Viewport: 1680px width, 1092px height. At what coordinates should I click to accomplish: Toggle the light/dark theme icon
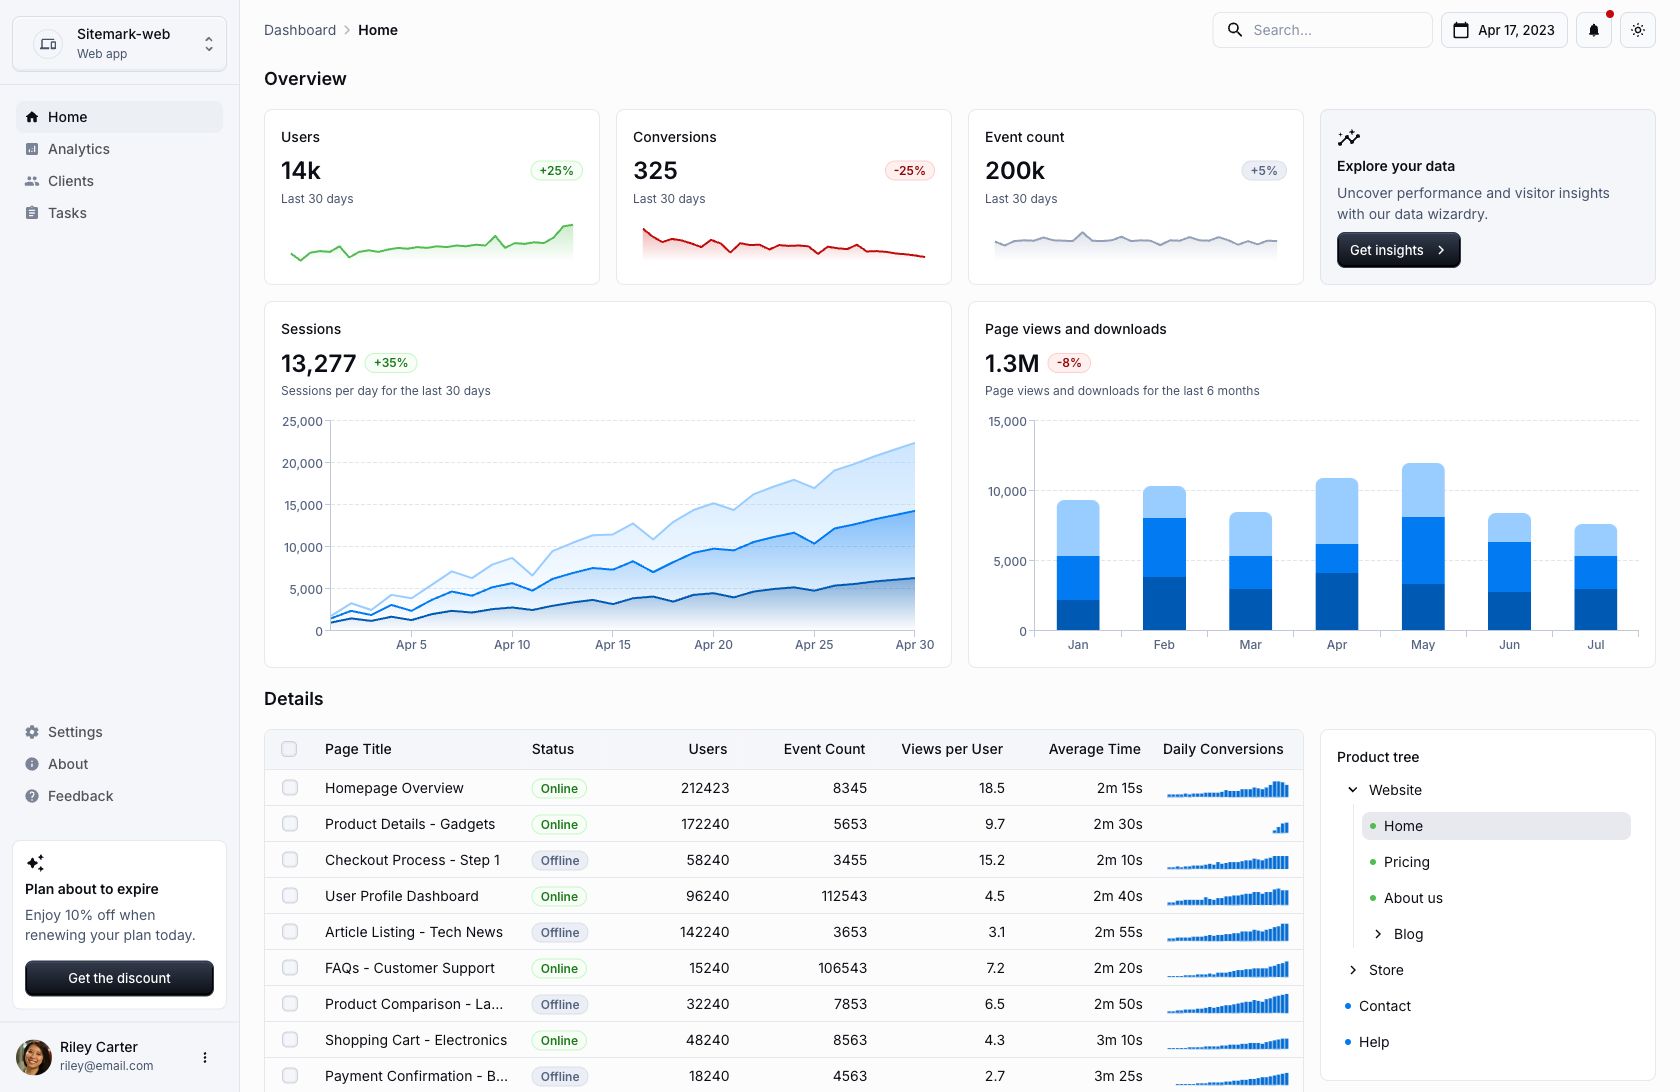click(1638, 30)
